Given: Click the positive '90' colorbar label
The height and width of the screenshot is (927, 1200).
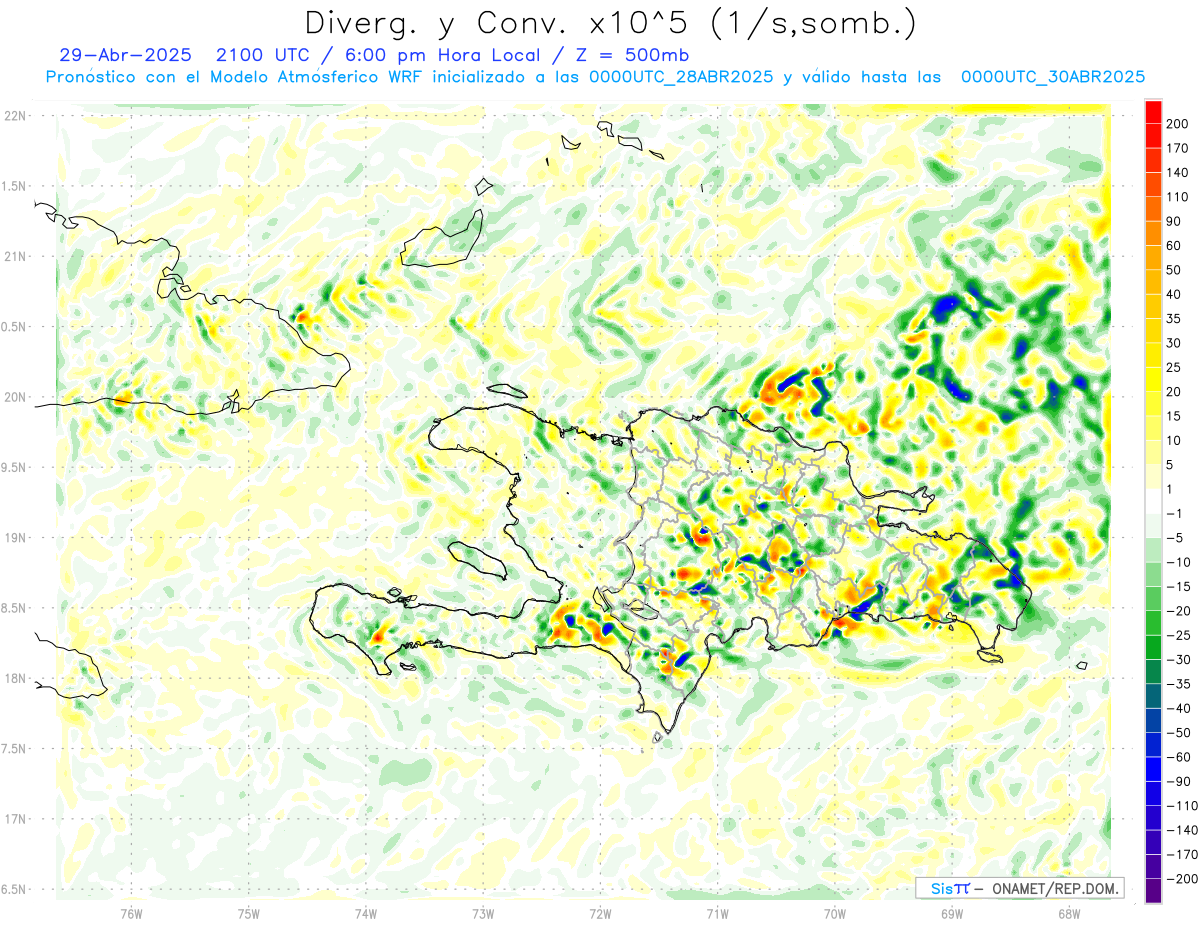Looking at the screenshot, I should (1174, 221).
